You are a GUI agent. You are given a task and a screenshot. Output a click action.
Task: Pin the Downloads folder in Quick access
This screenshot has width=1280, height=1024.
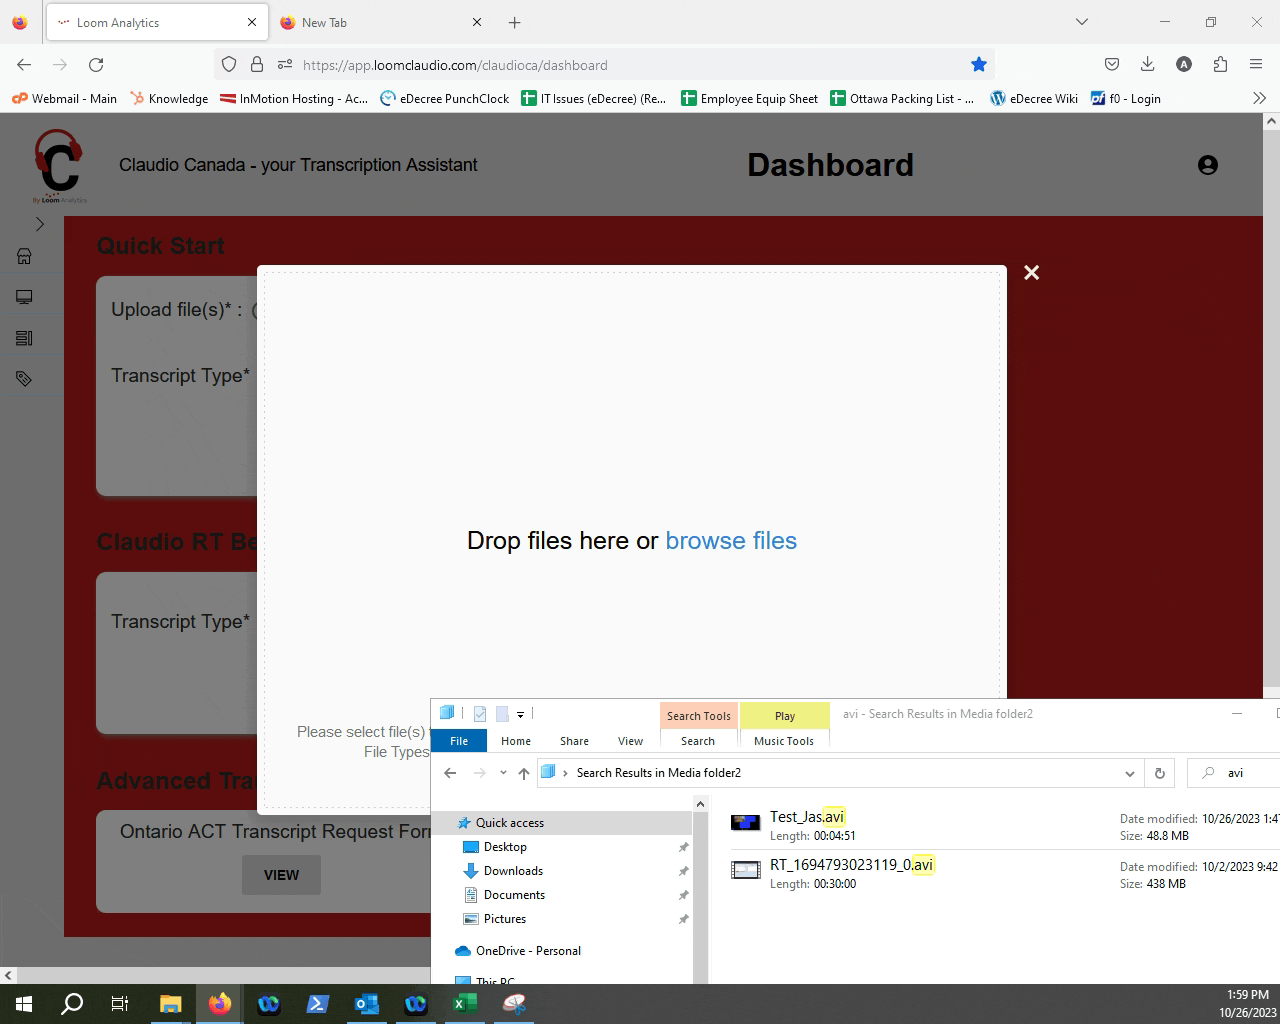684,870
